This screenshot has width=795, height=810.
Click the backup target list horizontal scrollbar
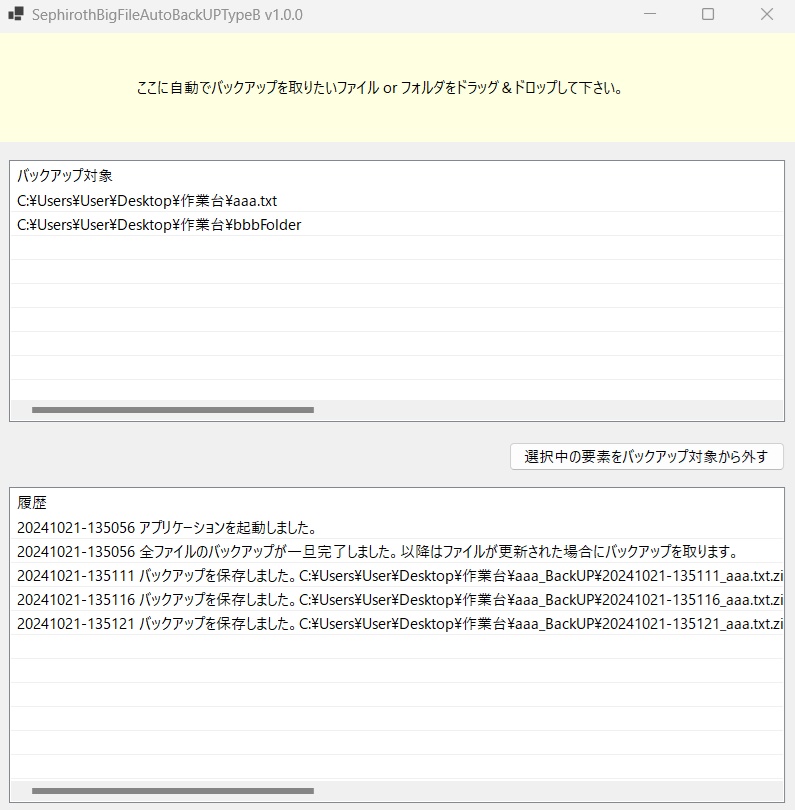173,410
